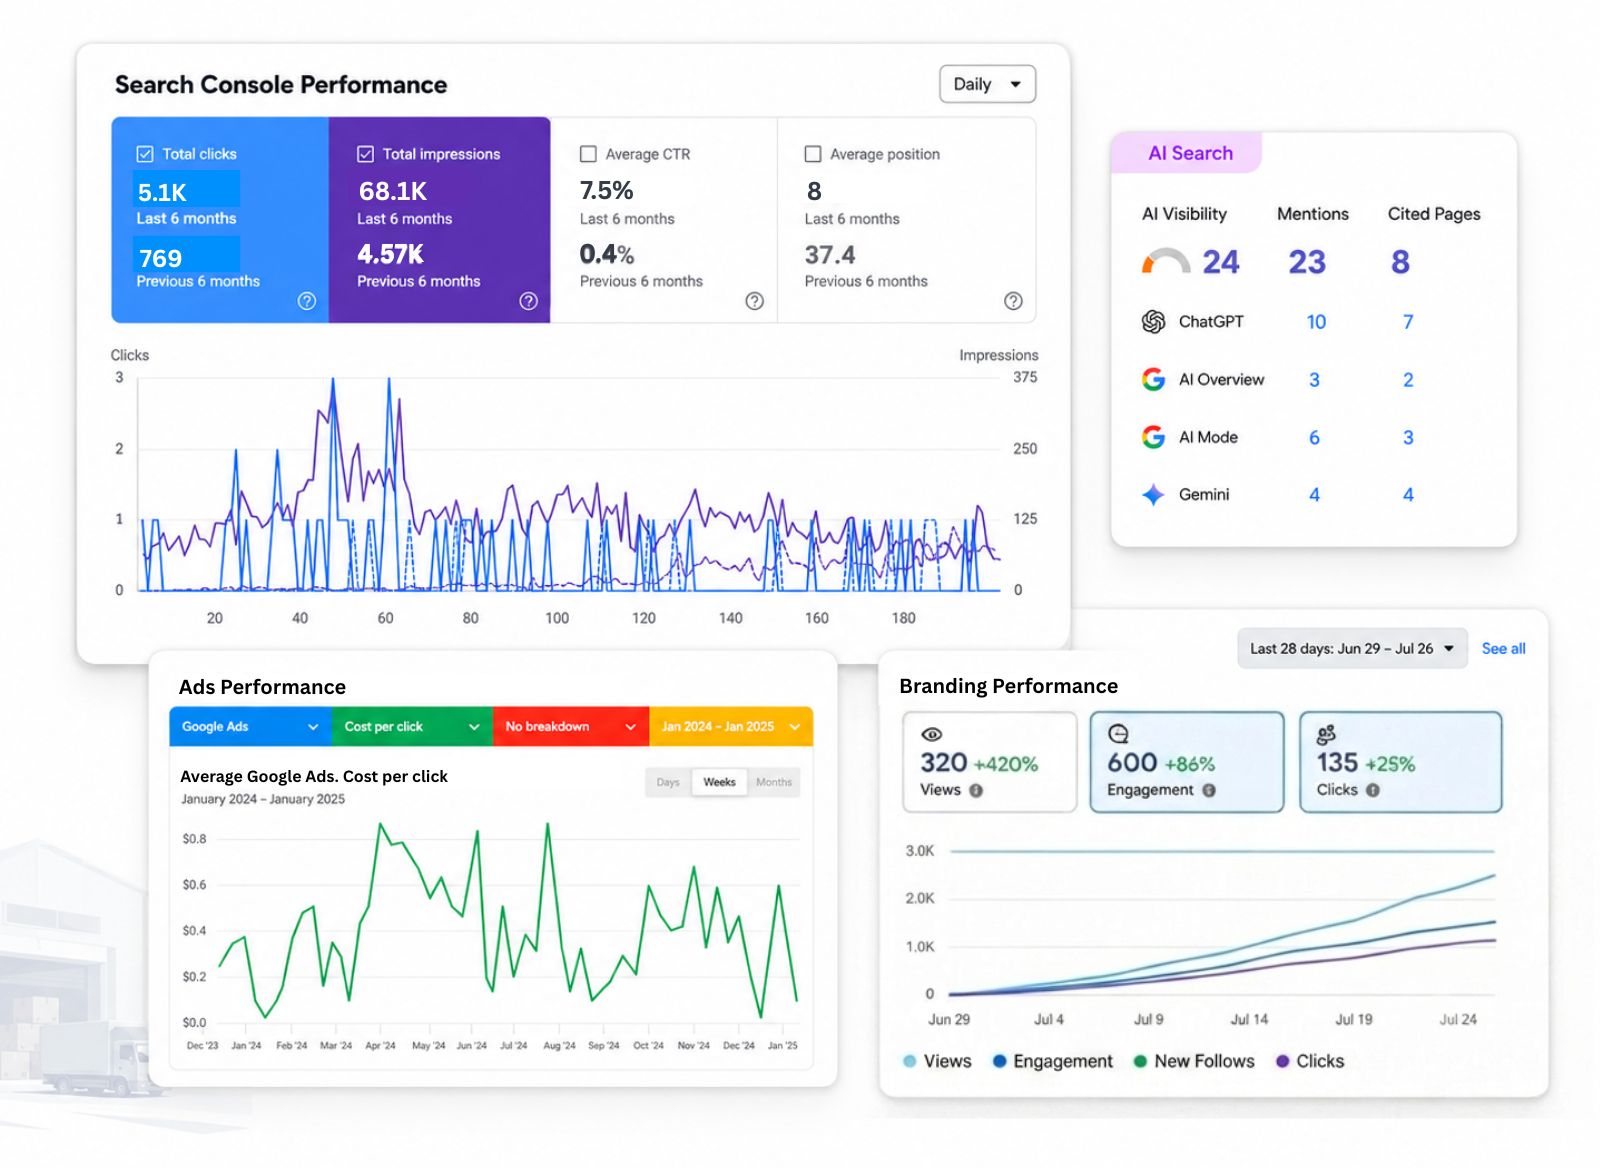Toggle Clicks series in chart legend
Image resolution: width=1600 pixels, height=1168 pixels.
point(1310,1061)
